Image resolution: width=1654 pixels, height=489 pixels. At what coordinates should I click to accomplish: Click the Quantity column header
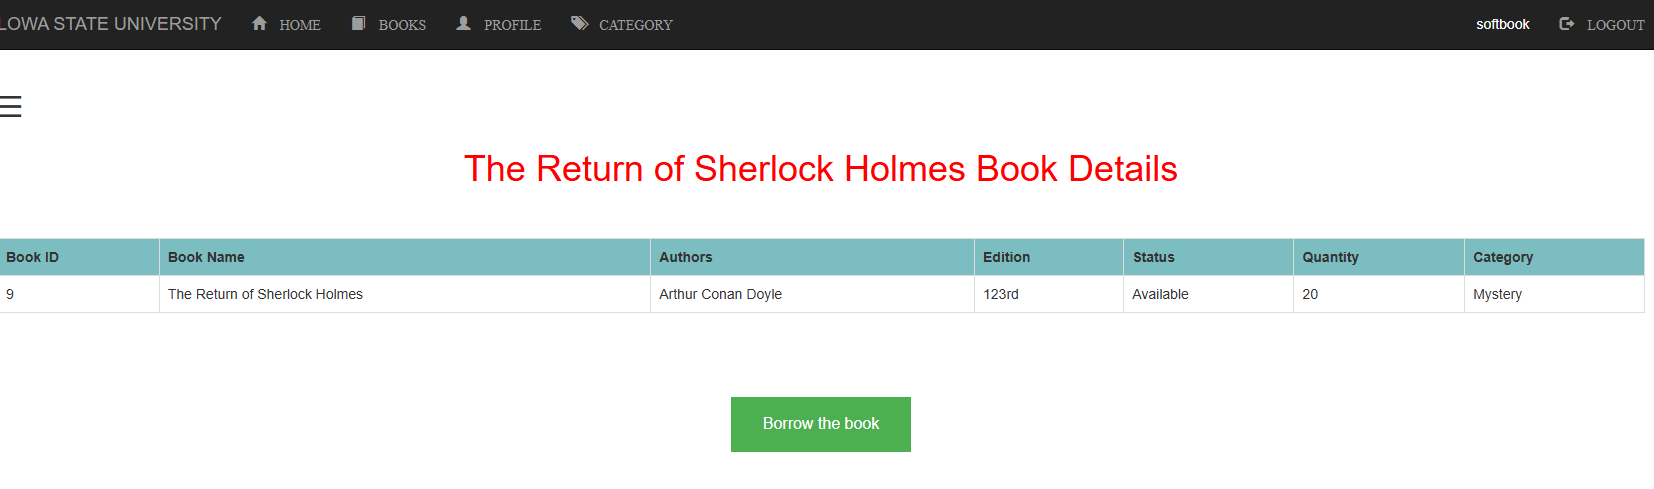pyautogui.click(x=1330, y=257)
